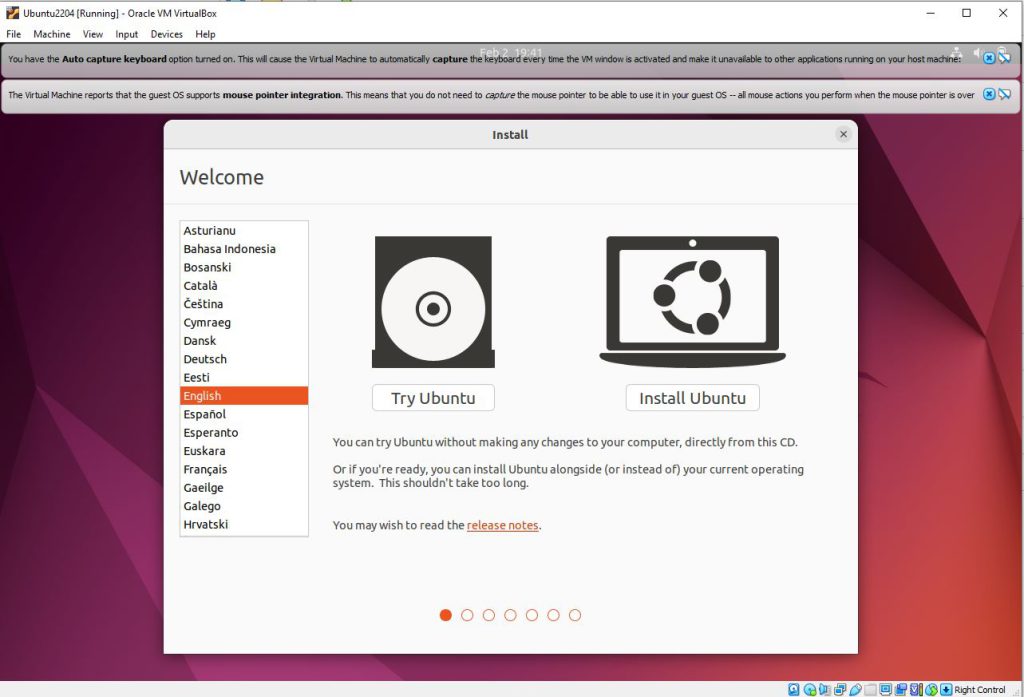Click the mouse integration indicator icon
The height and width of the screenshot is (697, 1024).
[x=931, y=689]
